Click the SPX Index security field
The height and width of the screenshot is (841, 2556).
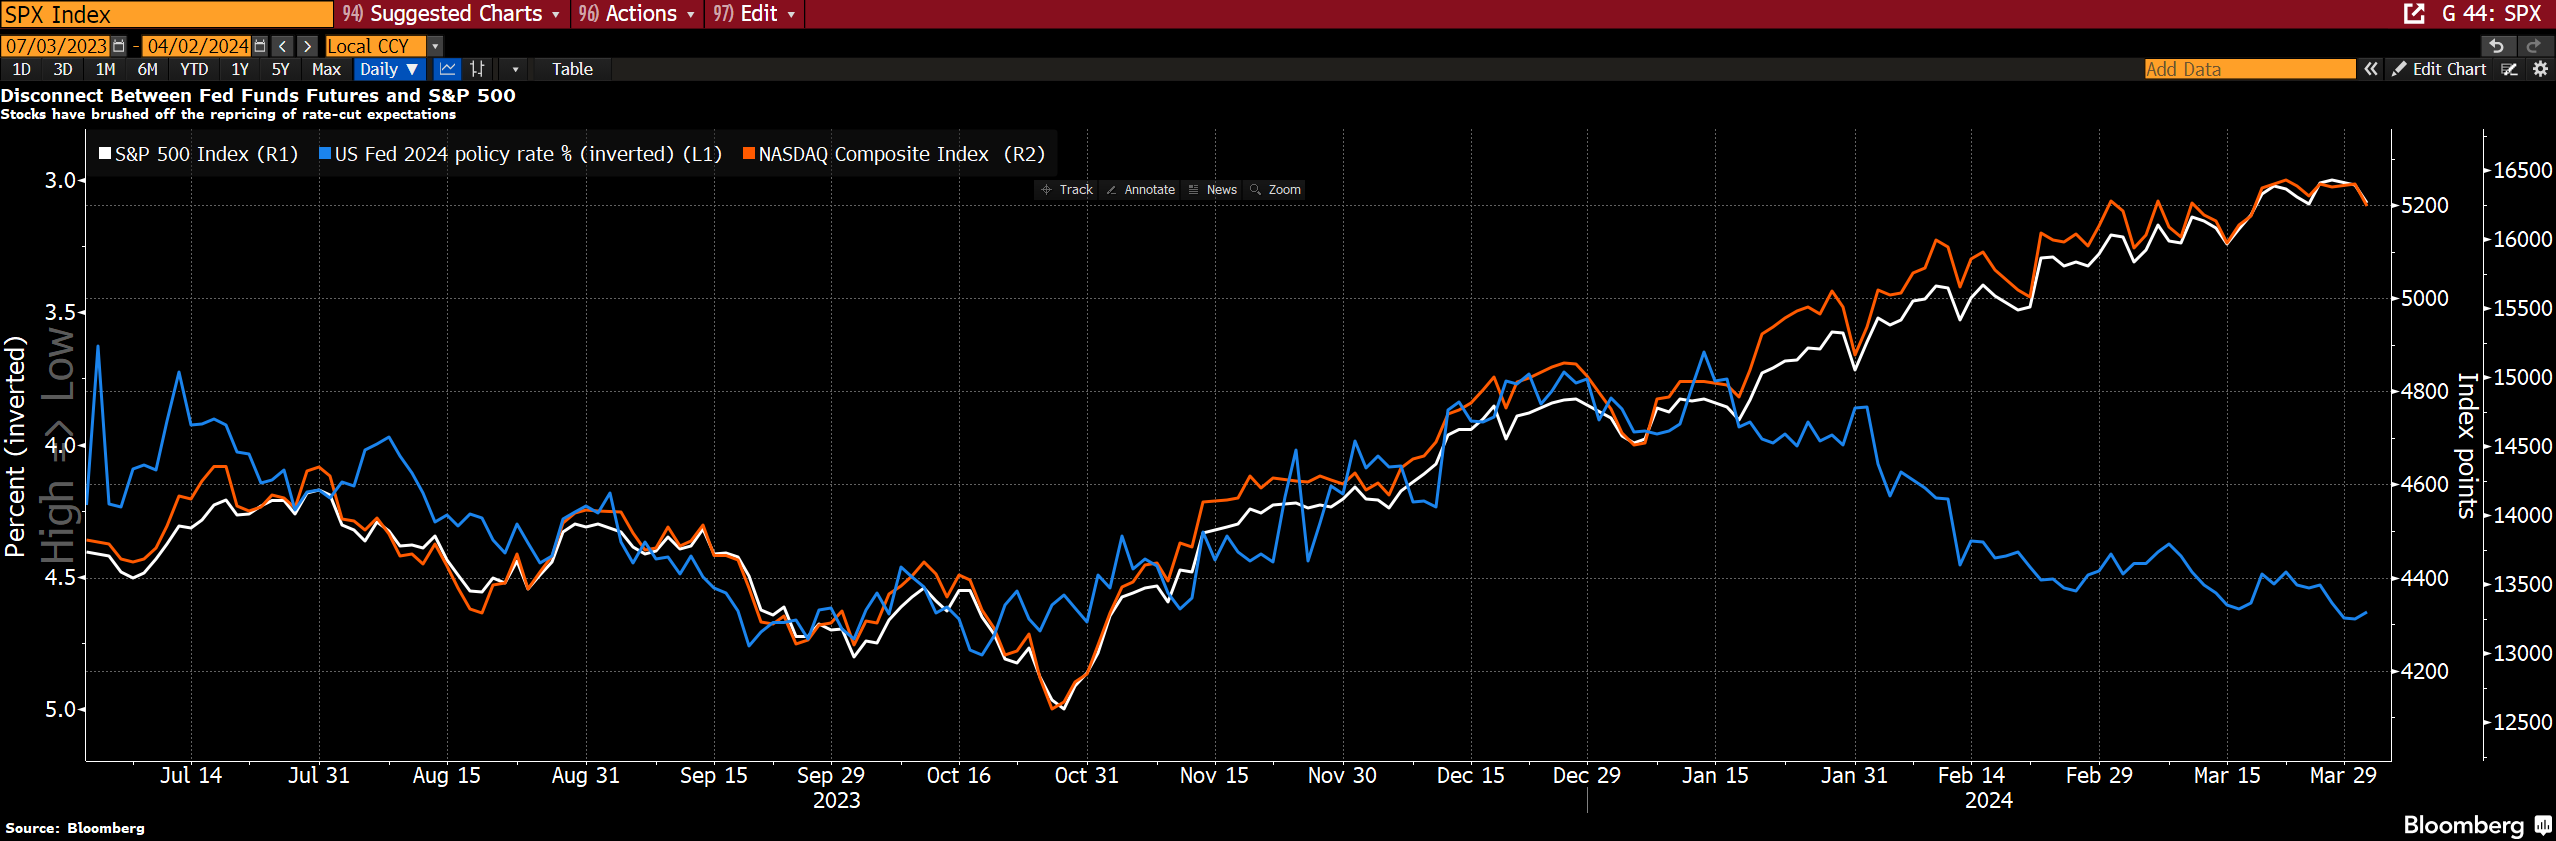[166, 14]
